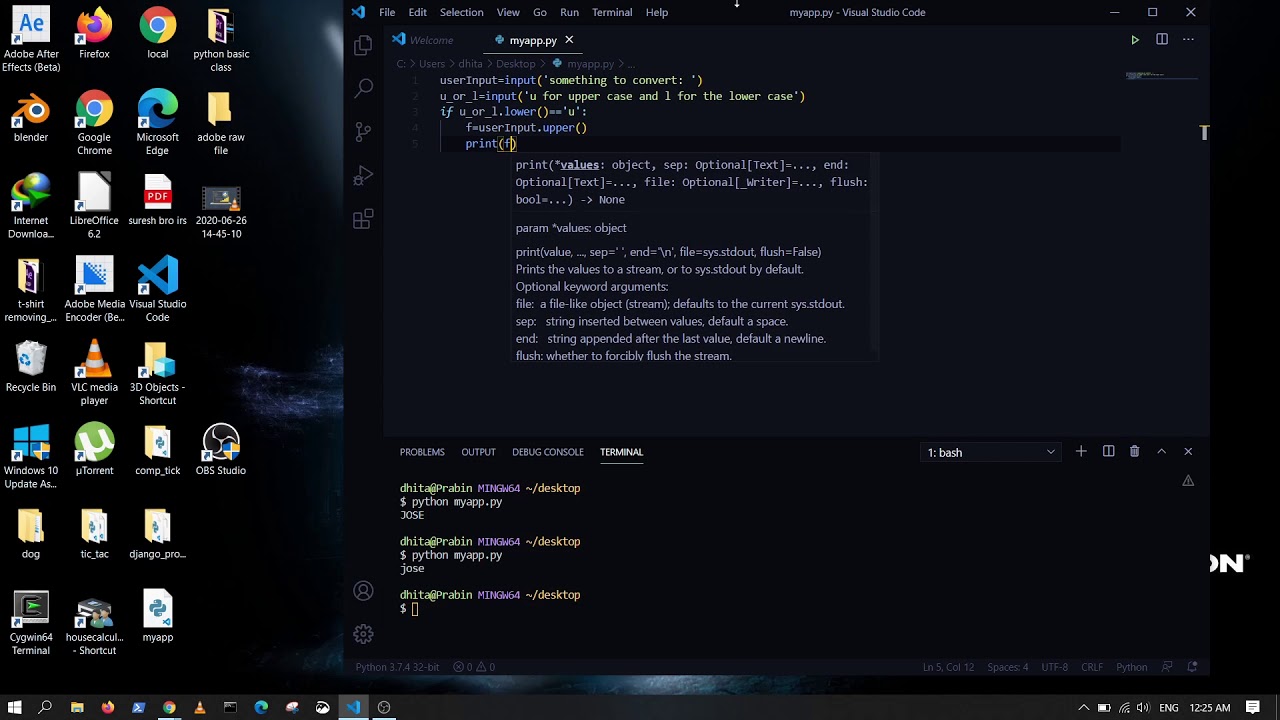Split the editor to the right
Viewport: 1280px width, 720px height.
coord(1162,40)
